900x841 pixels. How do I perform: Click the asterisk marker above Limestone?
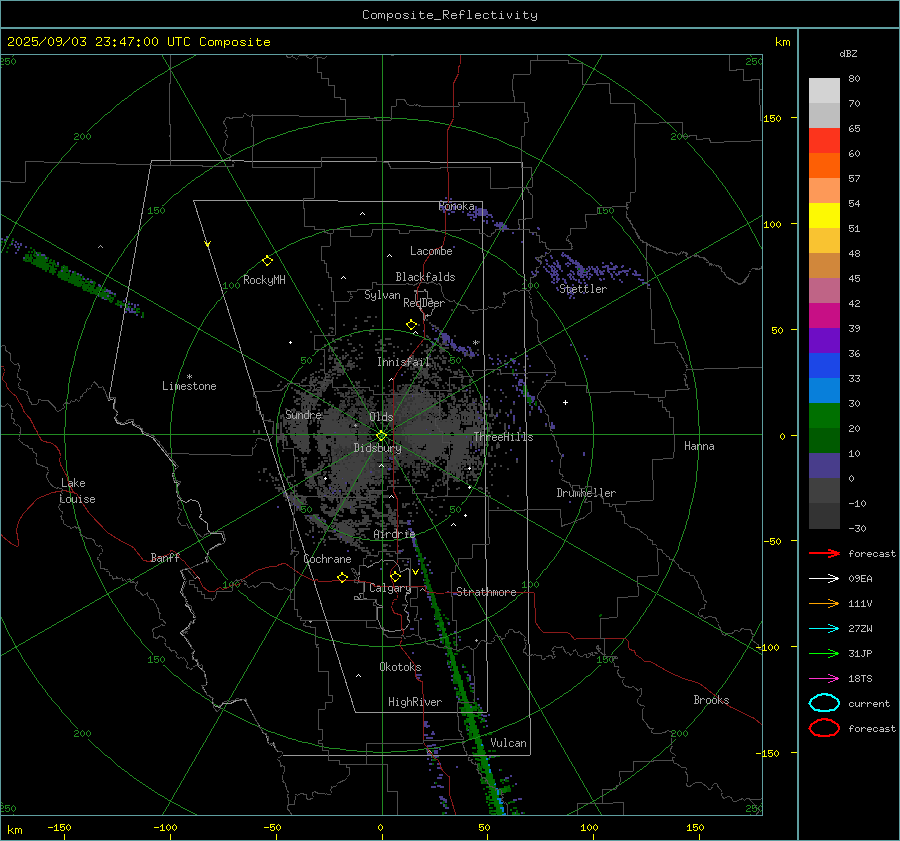point(189,377)
